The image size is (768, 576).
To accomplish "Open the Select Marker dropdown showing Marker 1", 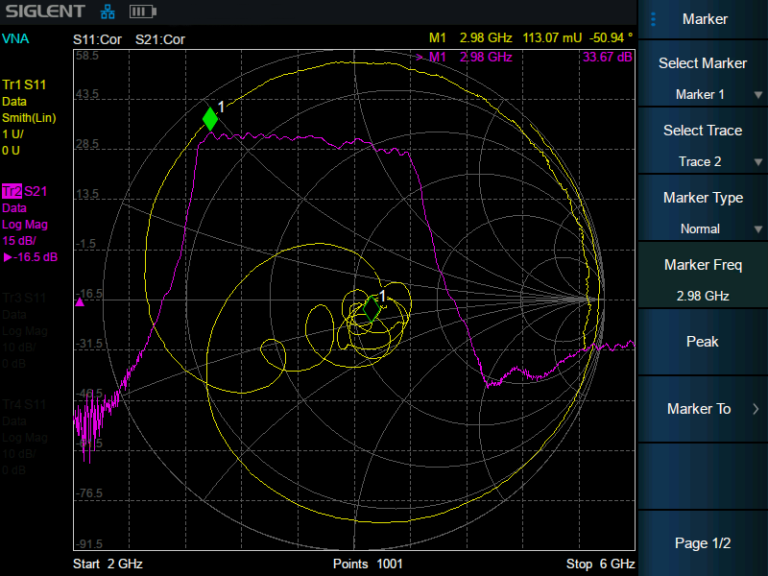I will click(x=702, y=78).
